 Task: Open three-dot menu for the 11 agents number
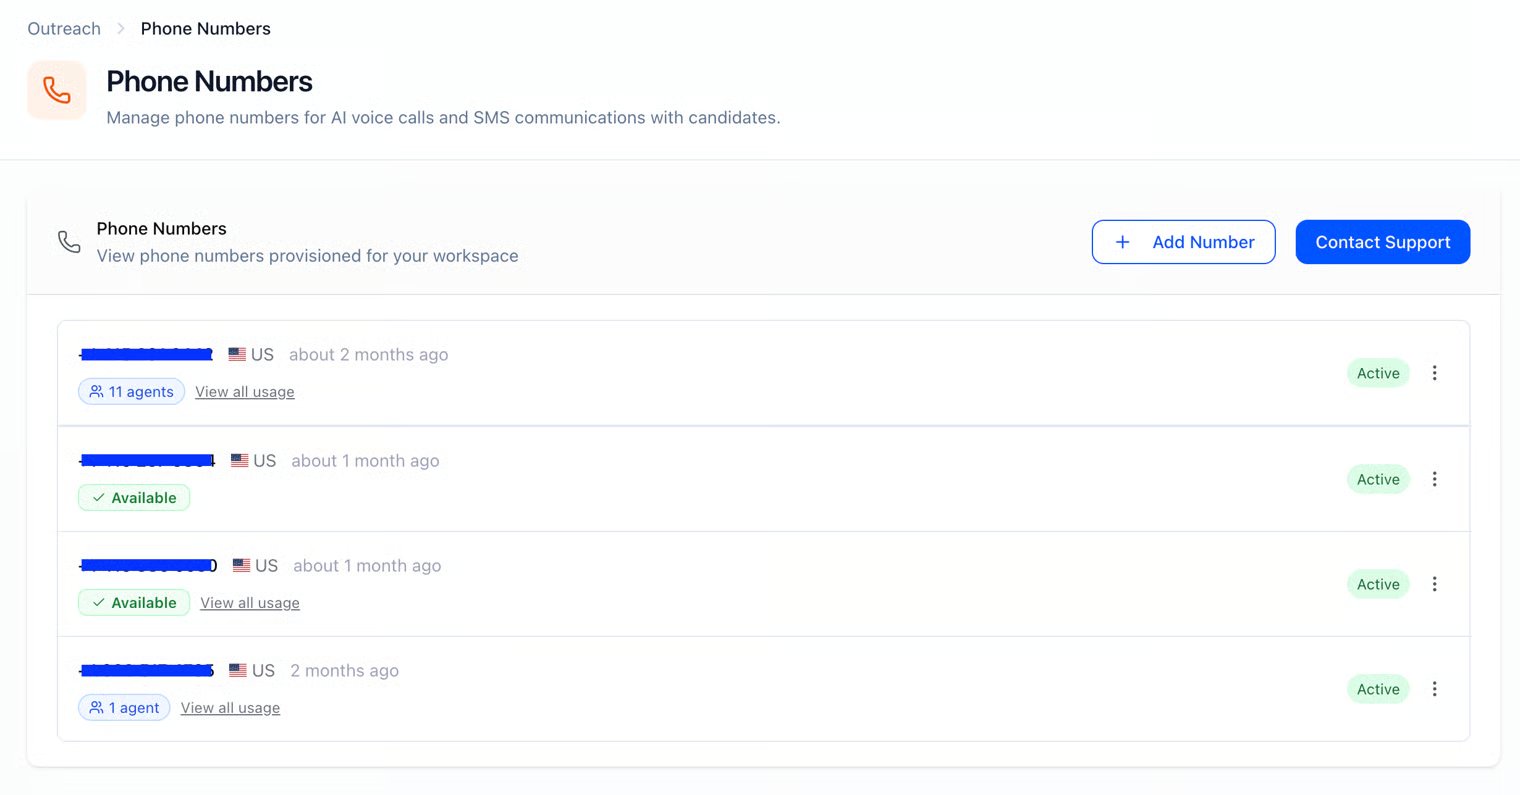point(1434,373)
